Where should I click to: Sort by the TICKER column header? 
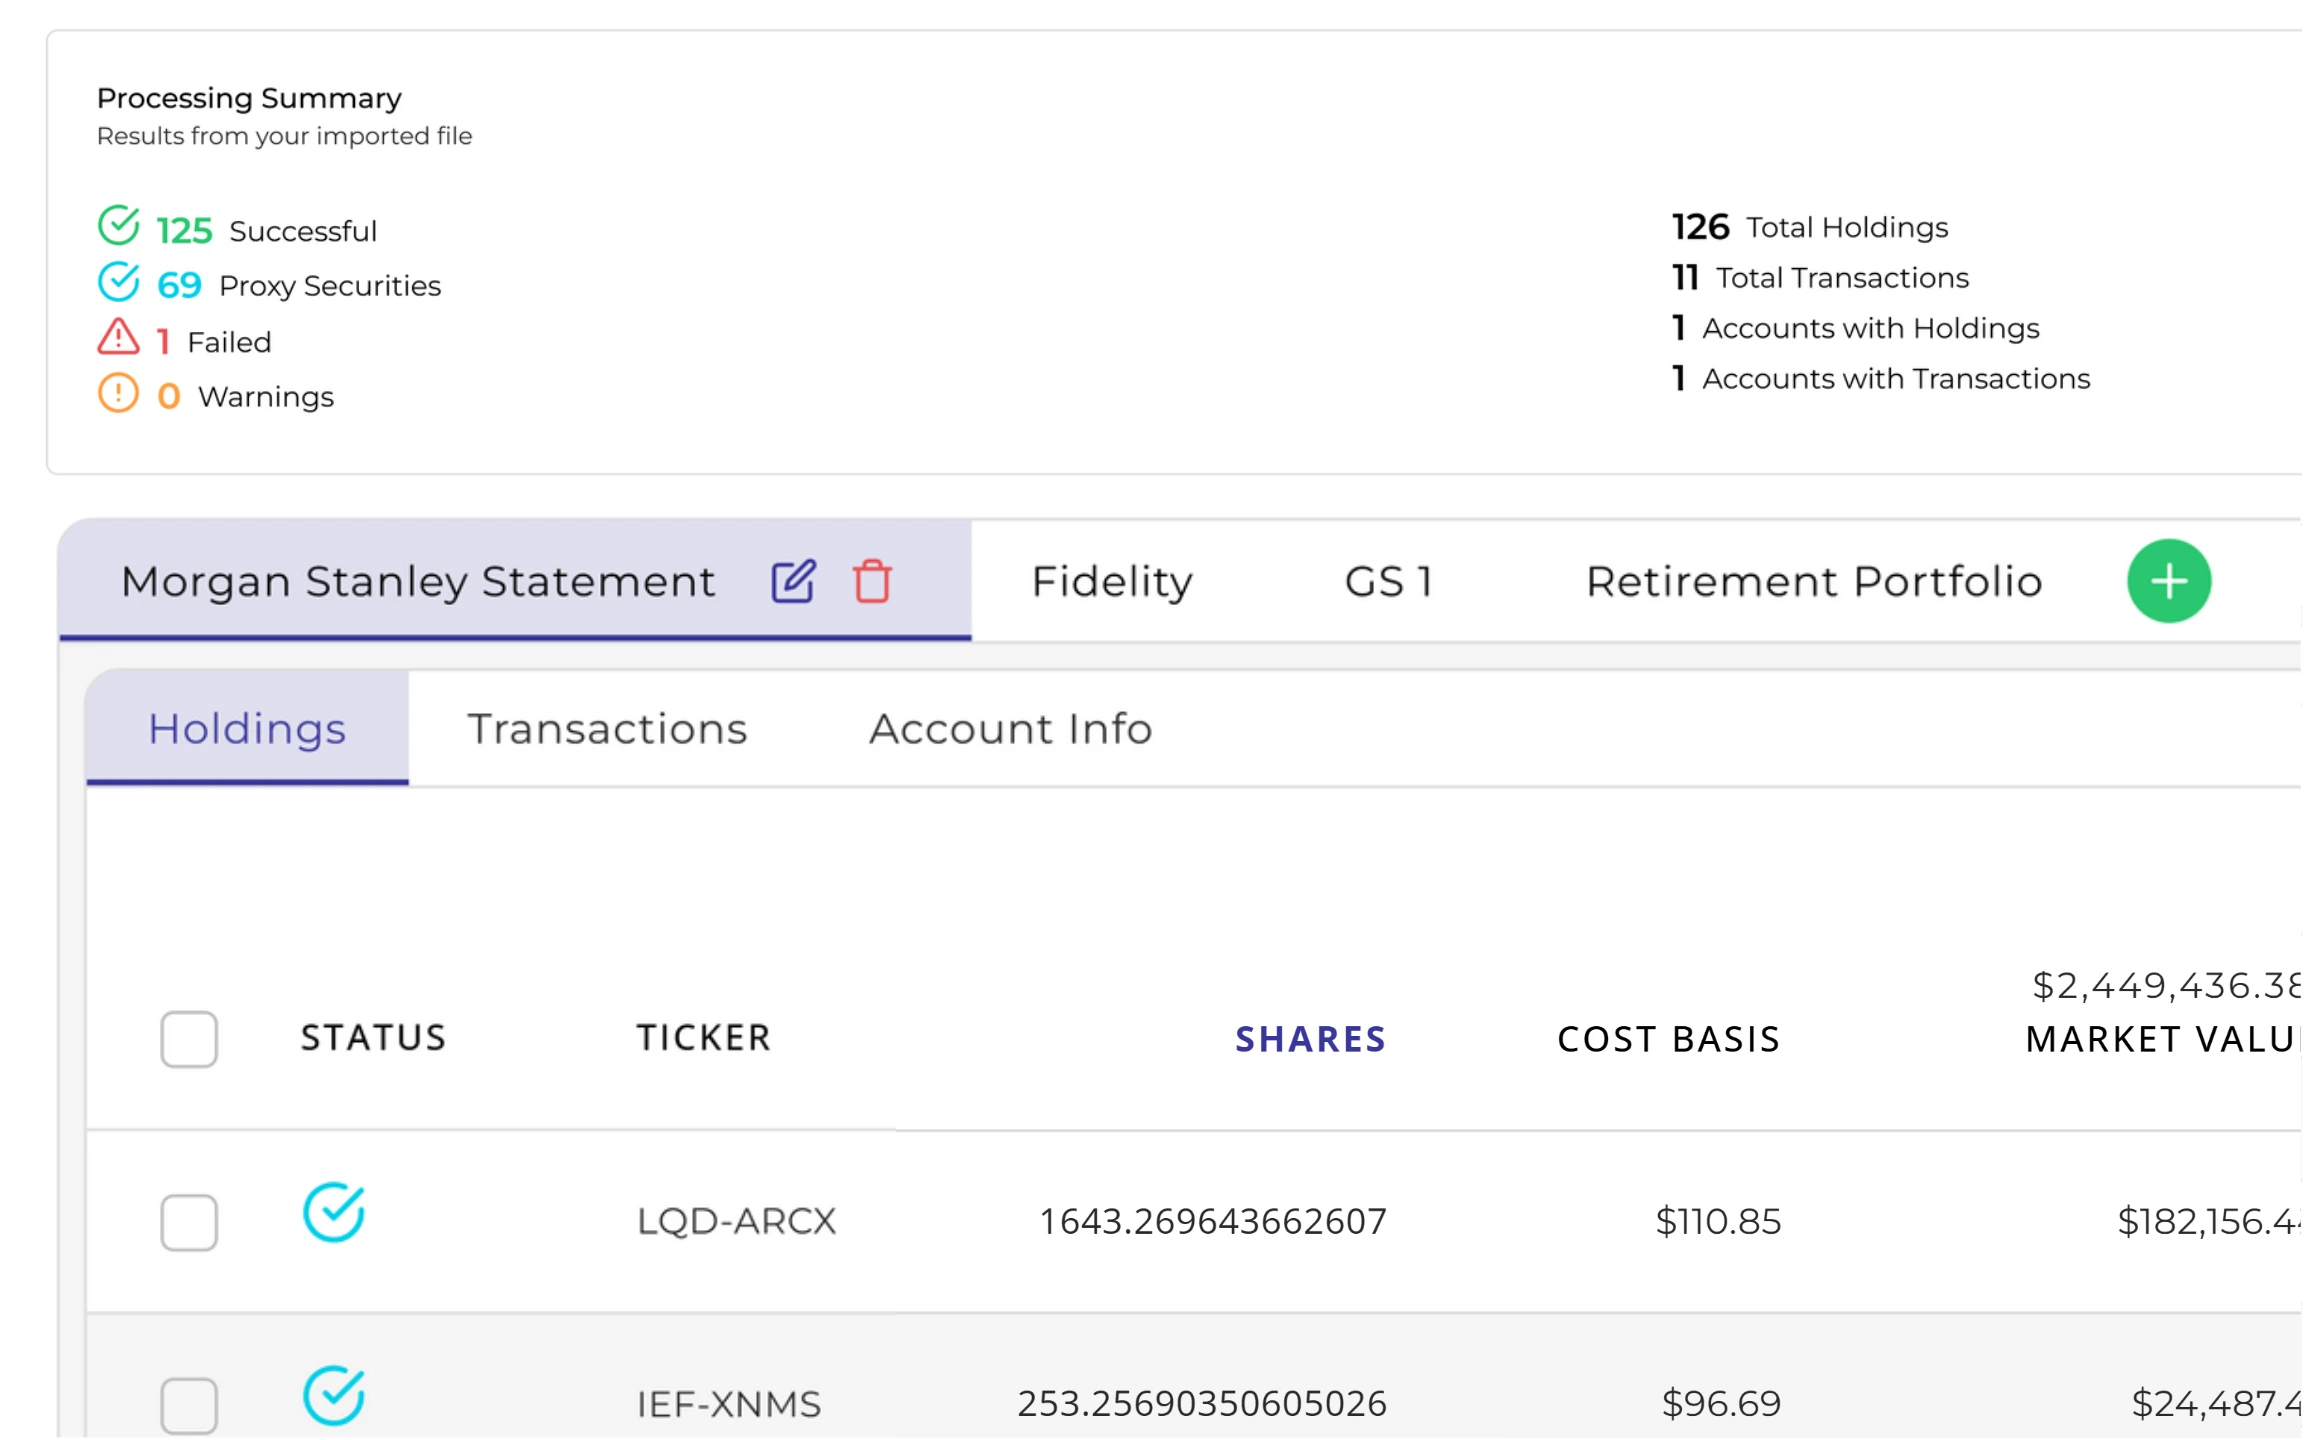tap(704, 1038)
